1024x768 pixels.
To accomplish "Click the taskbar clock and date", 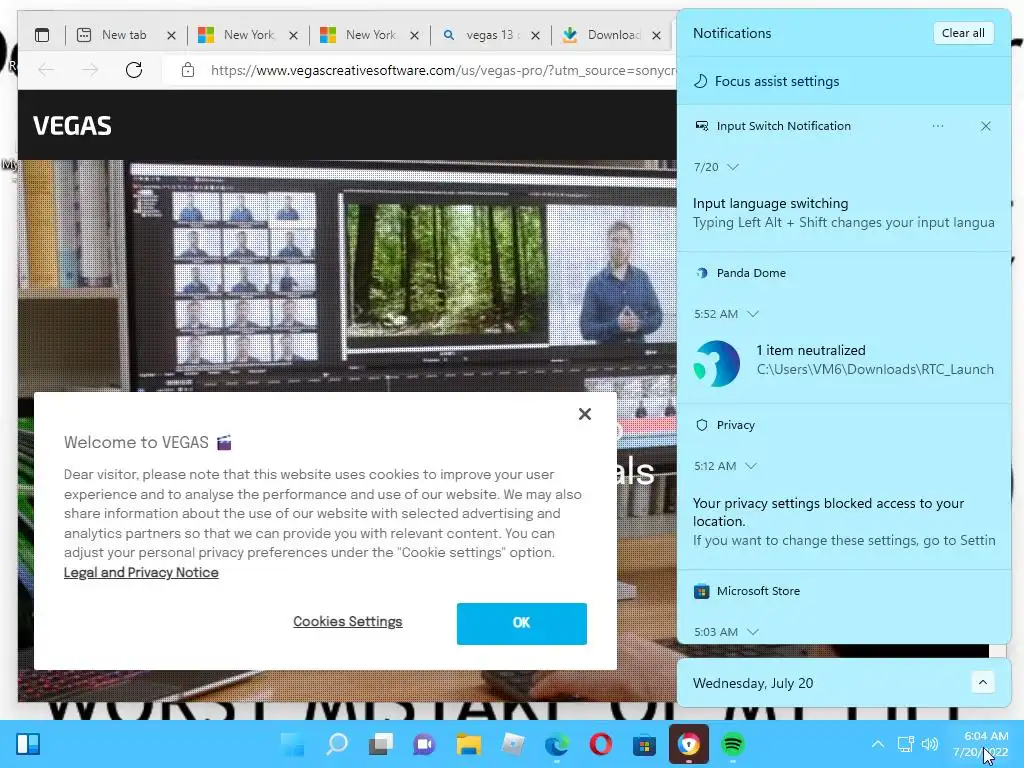I will pos(980,744).
